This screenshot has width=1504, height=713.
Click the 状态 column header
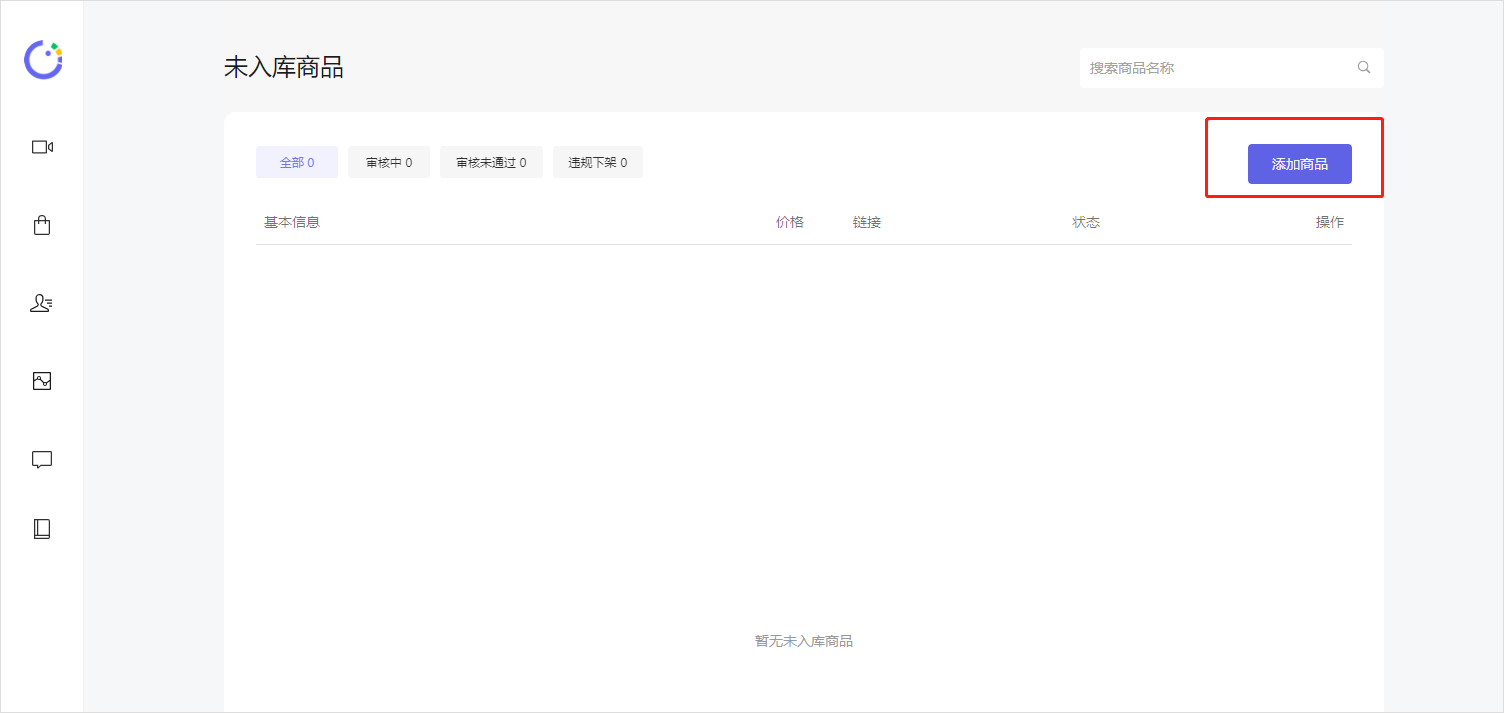tap(1086, 222)
